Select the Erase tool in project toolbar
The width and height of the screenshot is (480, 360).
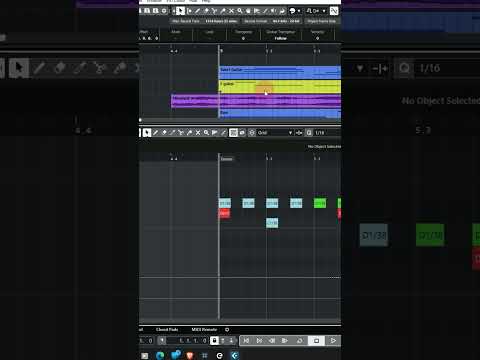pos(206,11)
